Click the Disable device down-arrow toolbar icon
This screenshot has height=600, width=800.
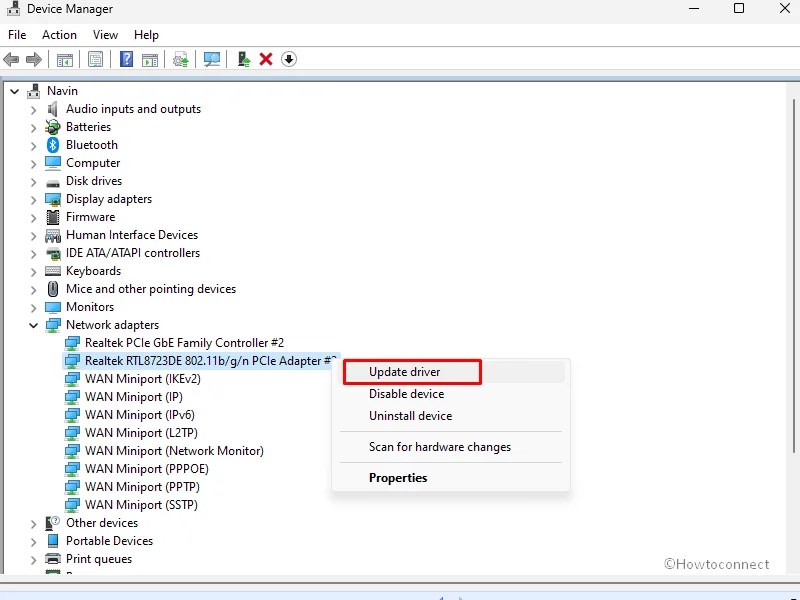289,59
